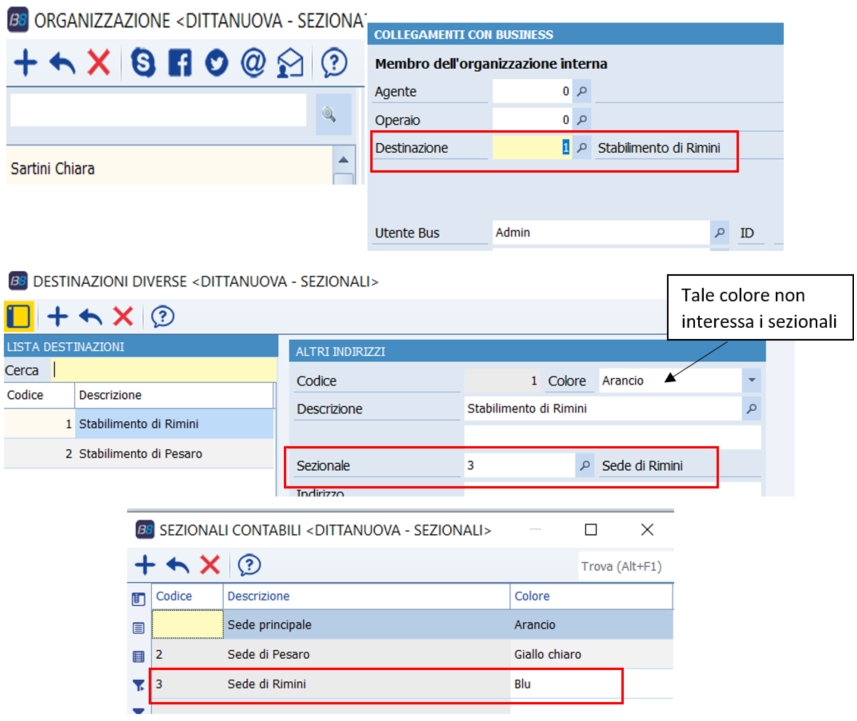Click the add (plus) icon in Organizzazione toolbar
Screen dimensions: 857x721
coord(25,63)
